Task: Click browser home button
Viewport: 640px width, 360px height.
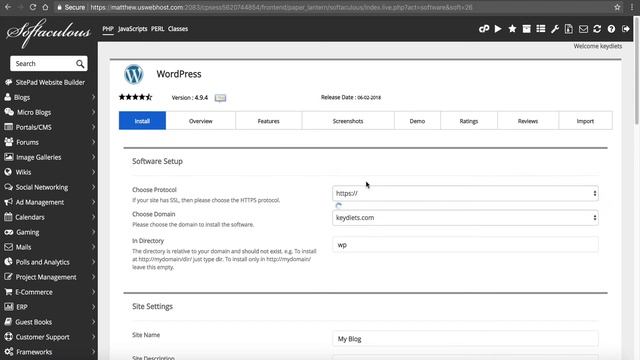Action: coord(45,7)
